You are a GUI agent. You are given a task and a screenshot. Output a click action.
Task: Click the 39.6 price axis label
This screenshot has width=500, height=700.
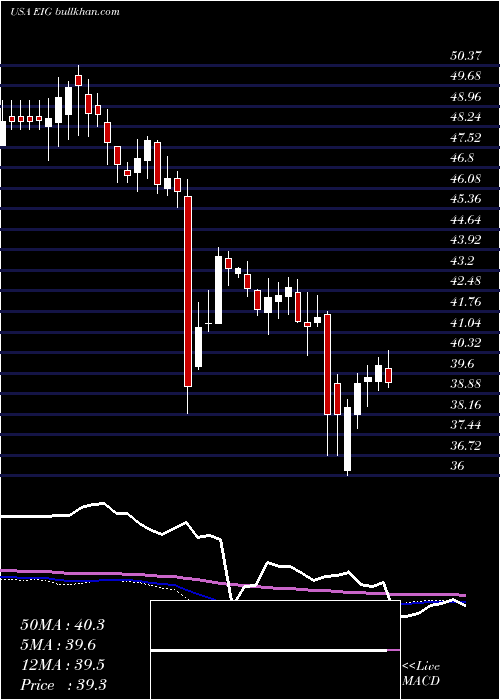(x=463, y=363)
